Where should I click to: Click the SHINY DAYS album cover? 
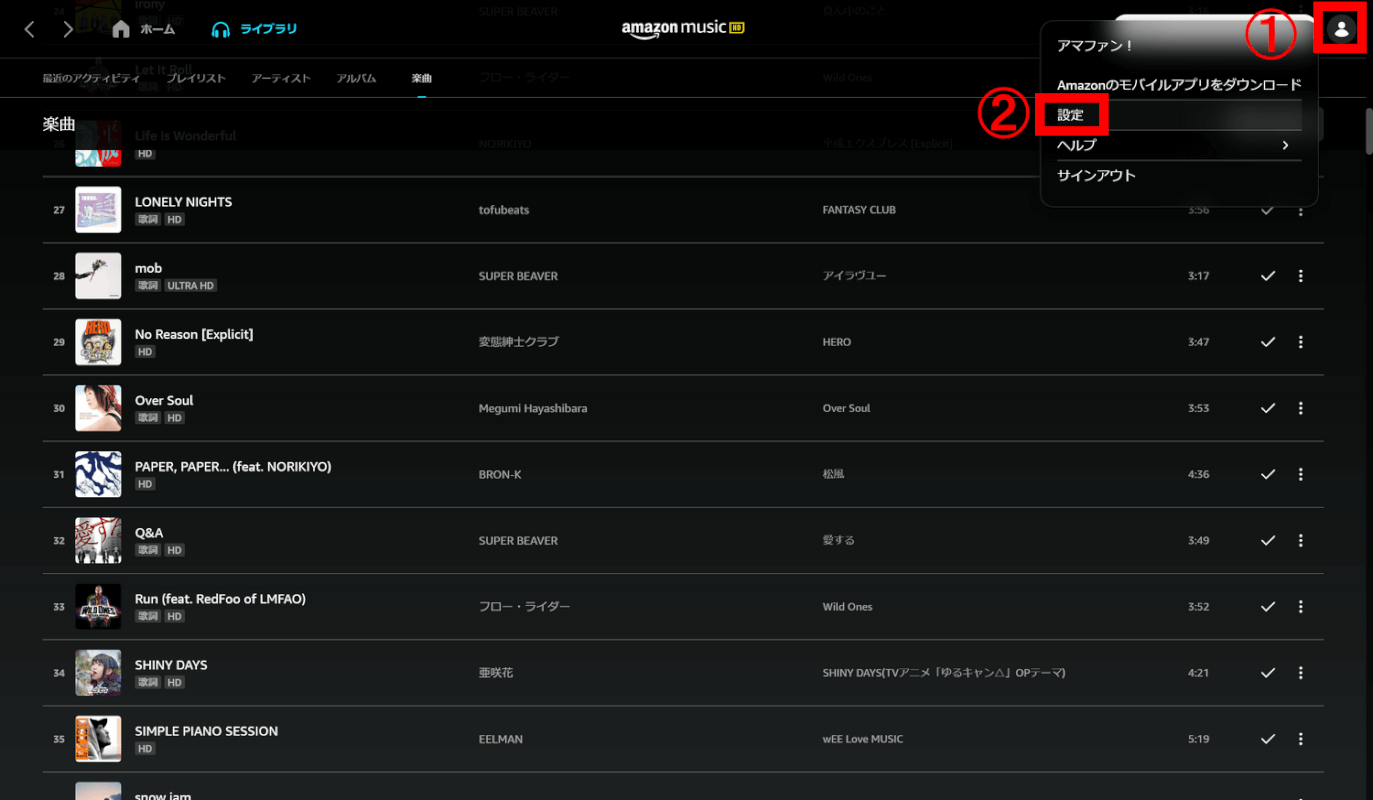pyautogui.click(x=98, y=673)
